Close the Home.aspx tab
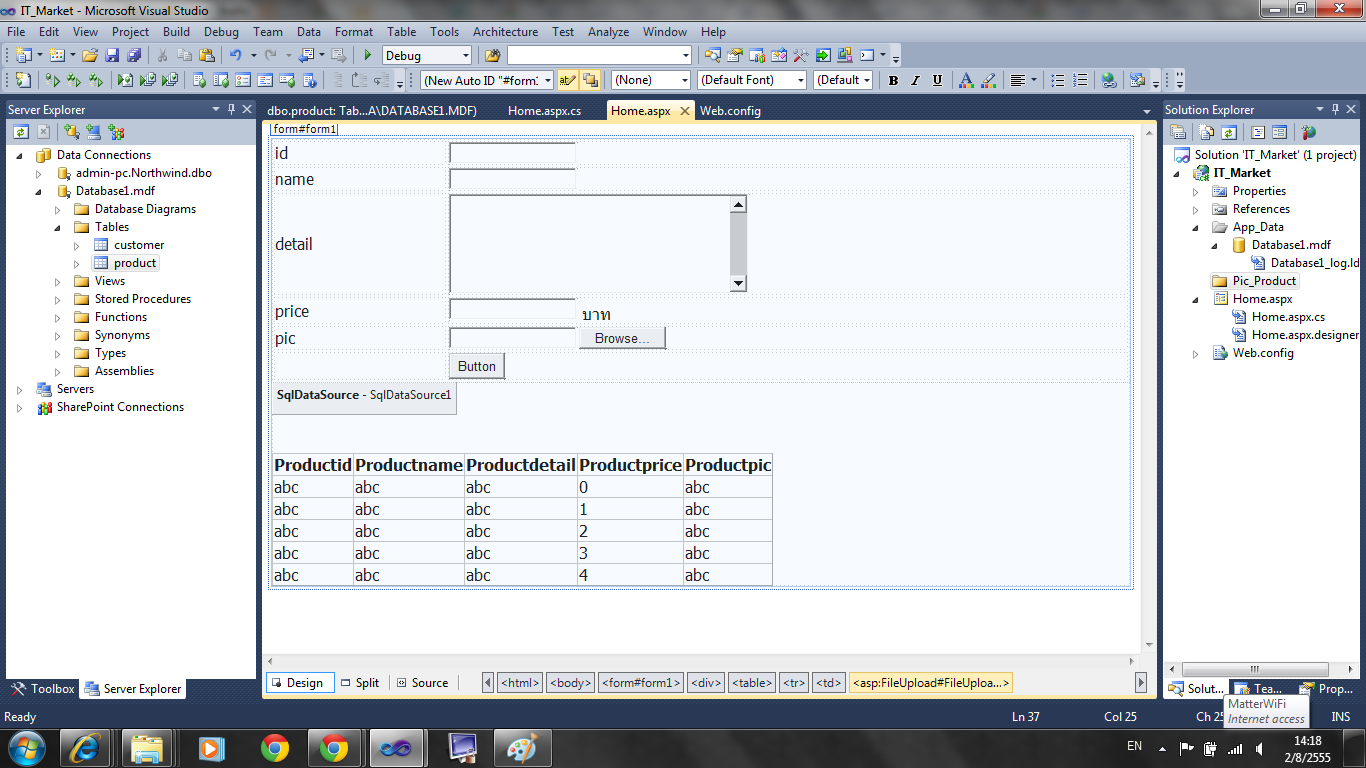 (684, 111)
